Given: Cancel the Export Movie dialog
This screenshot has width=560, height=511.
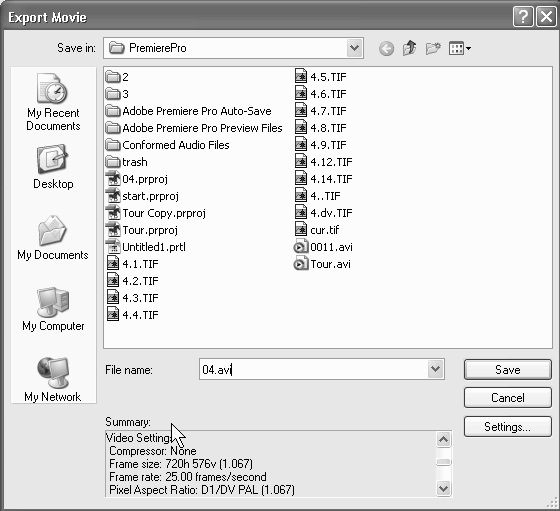Looking at the screenshot, I should coord(508,398).
